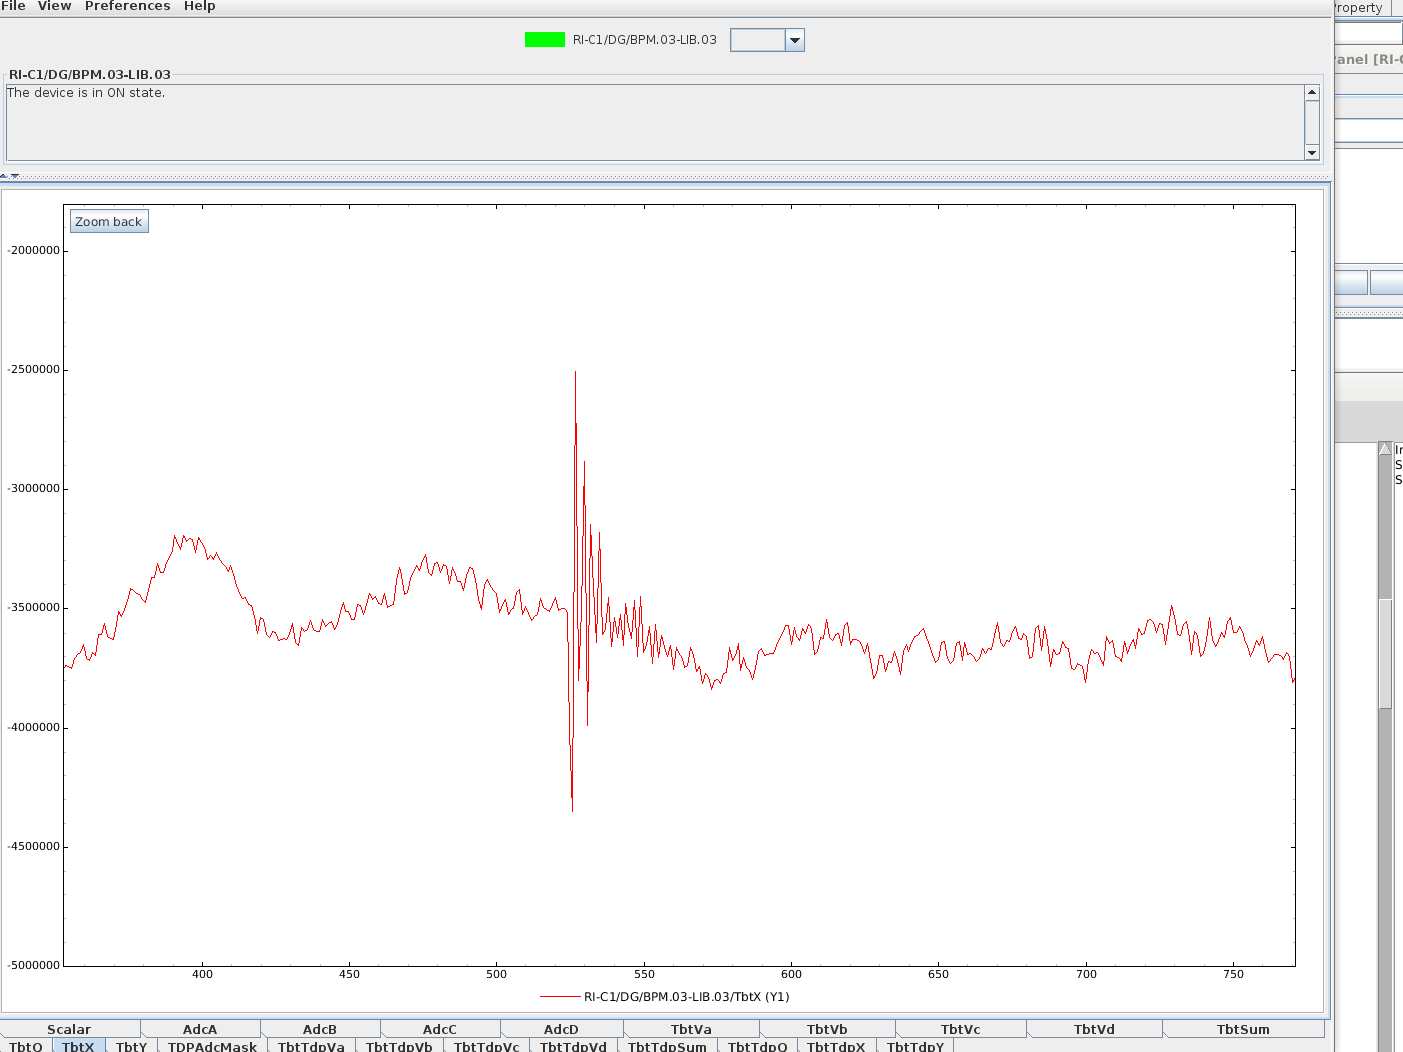Select the TbtSum tab
The width and height of the screenshot is (1403, 1052).
pyautogui.click(x=1243, y=1029)
